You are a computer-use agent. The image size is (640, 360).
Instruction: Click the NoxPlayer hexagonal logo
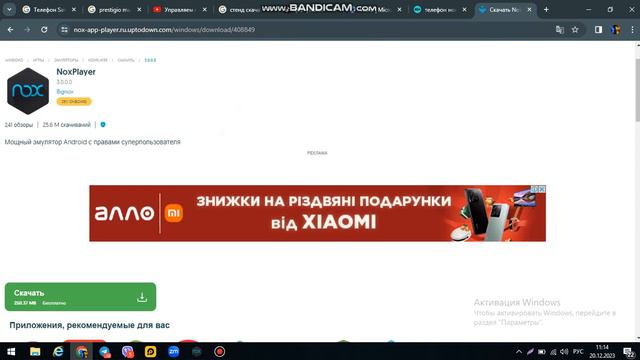point(28,91)
